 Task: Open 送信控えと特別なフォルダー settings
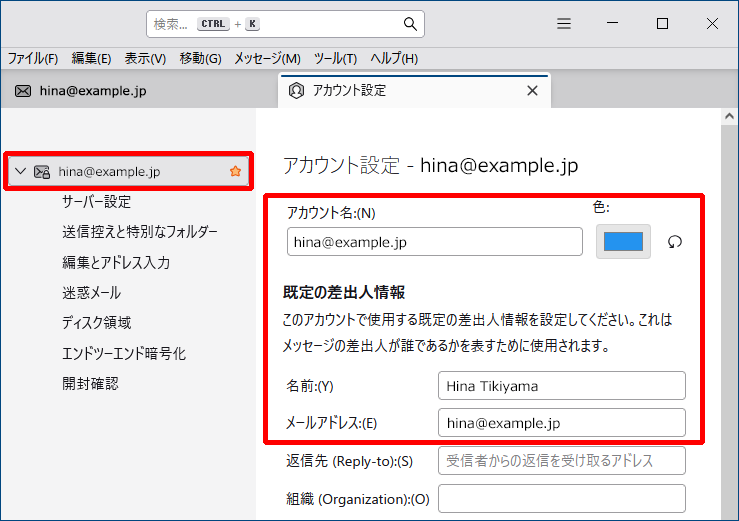click(140, 232)
